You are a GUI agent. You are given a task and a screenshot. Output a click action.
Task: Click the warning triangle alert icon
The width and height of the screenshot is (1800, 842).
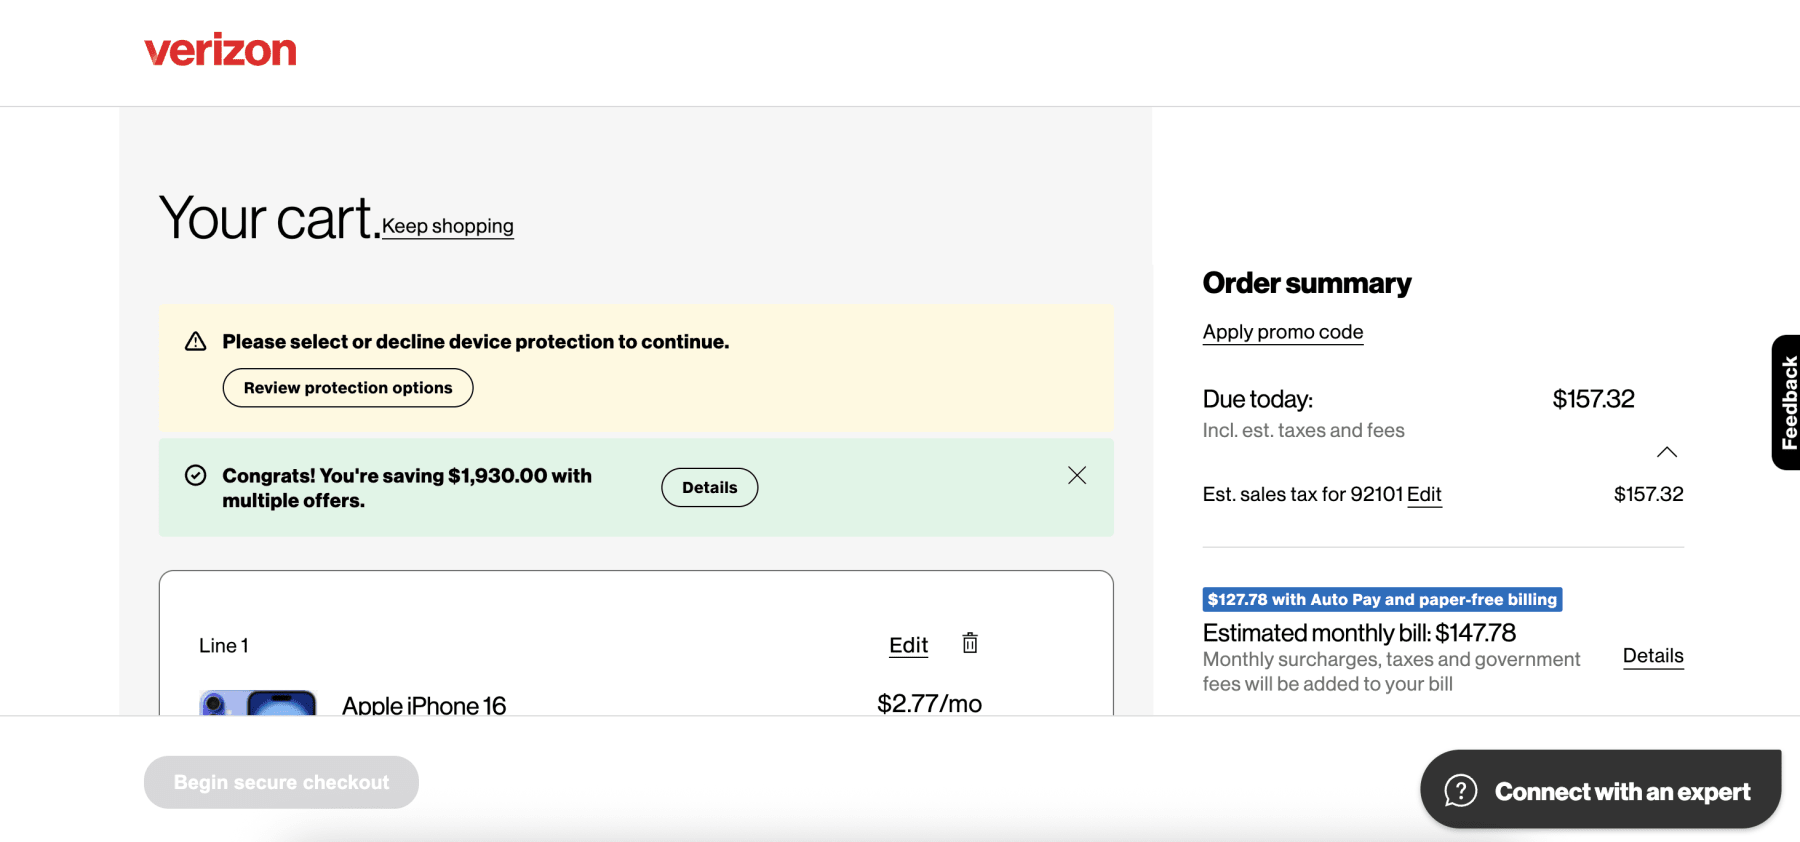[196, 342]
